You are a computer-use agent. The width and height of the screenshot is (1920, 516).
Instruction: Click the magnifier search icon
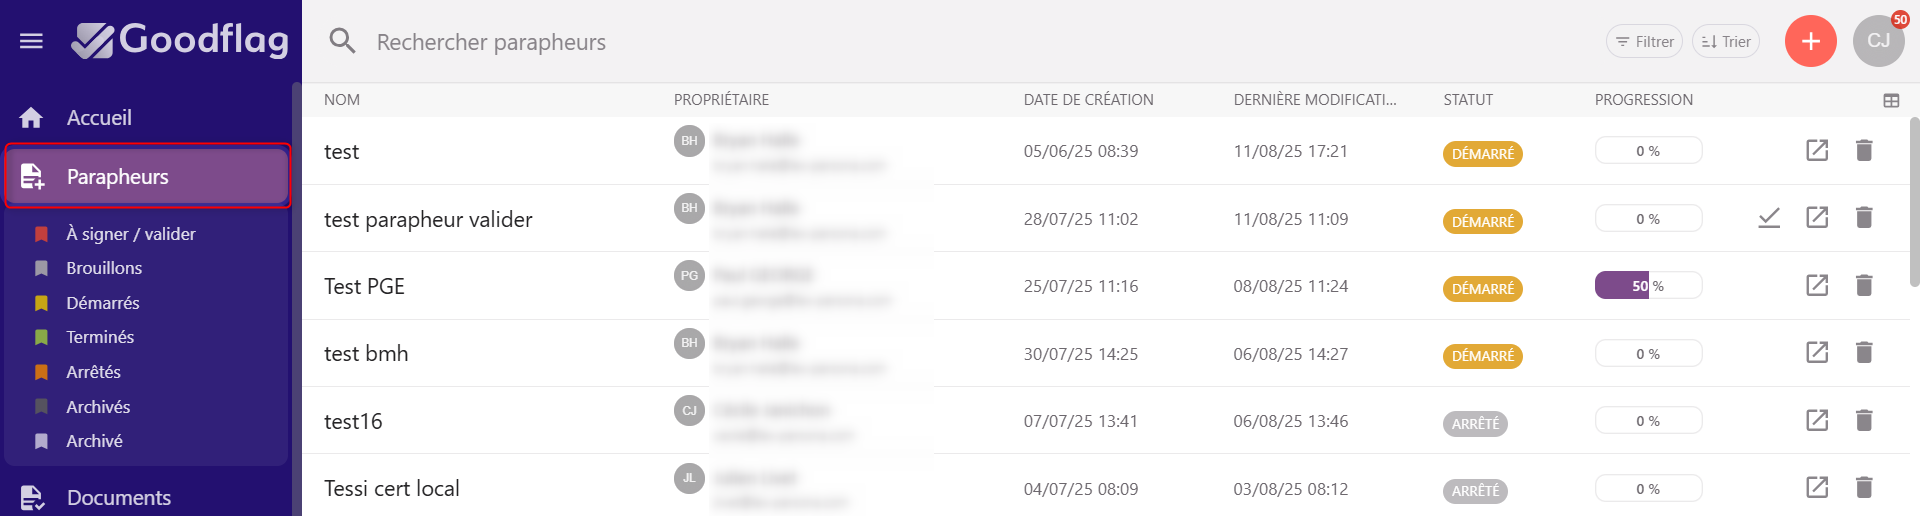[x=342, y=41]
